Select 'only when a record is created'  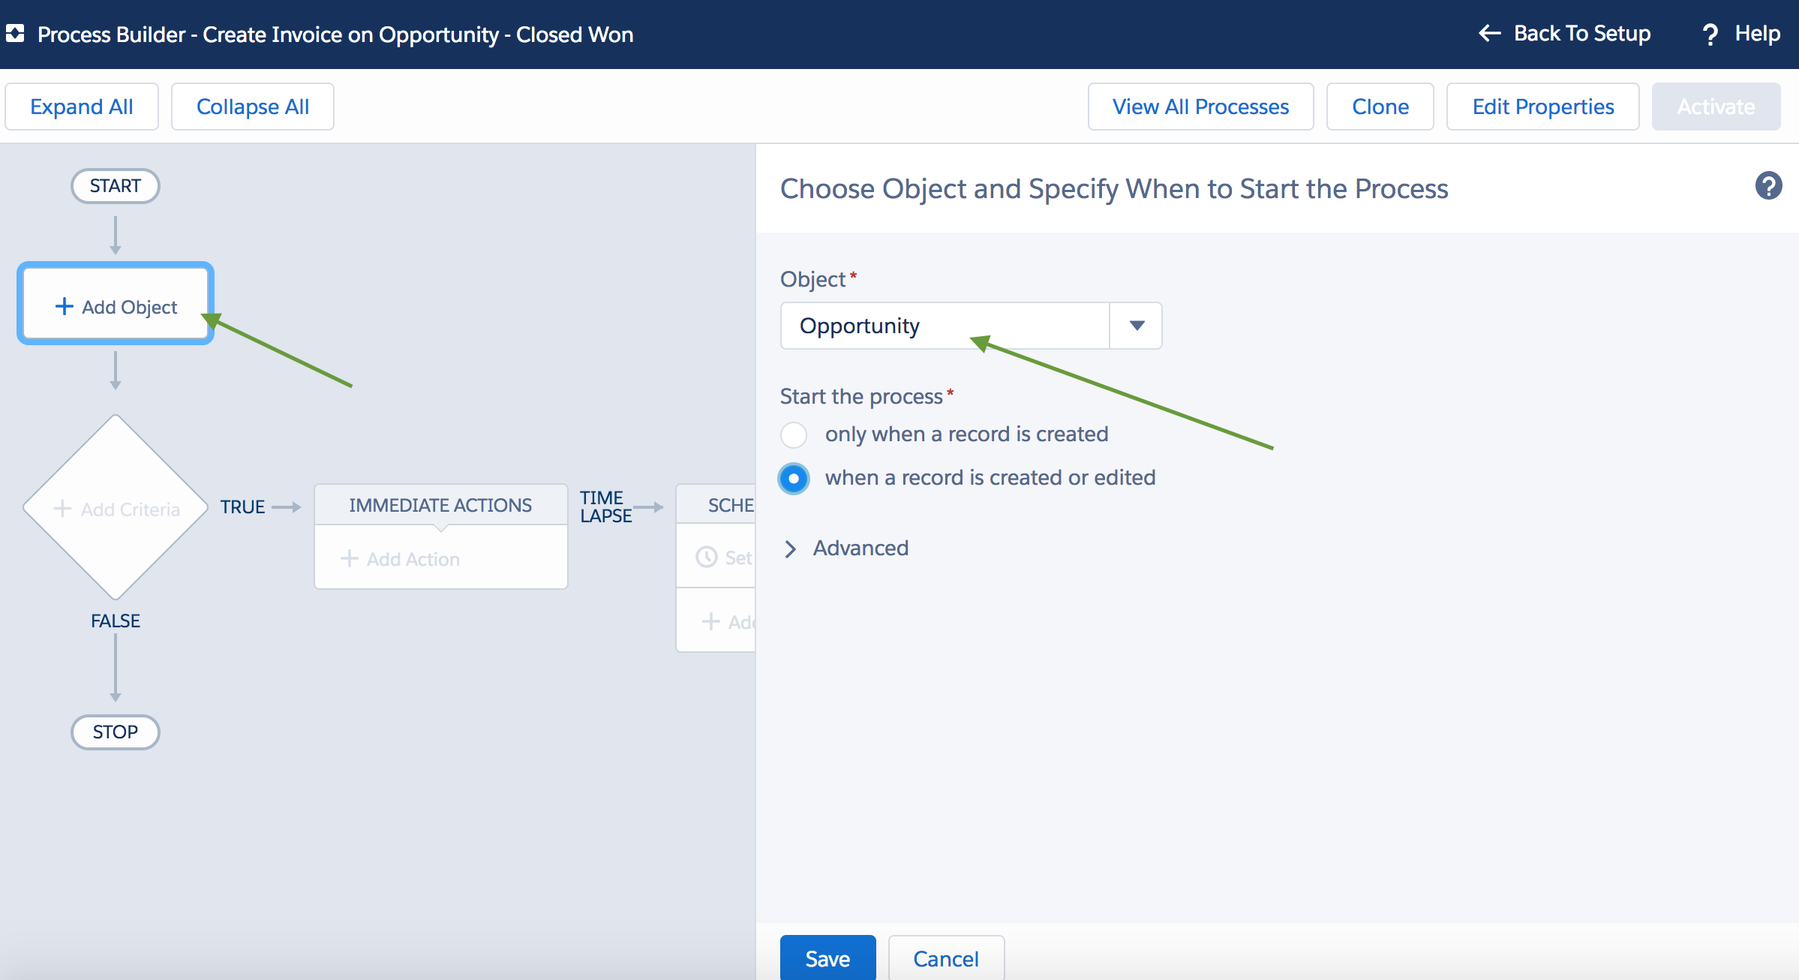click(x=794, y=435)
